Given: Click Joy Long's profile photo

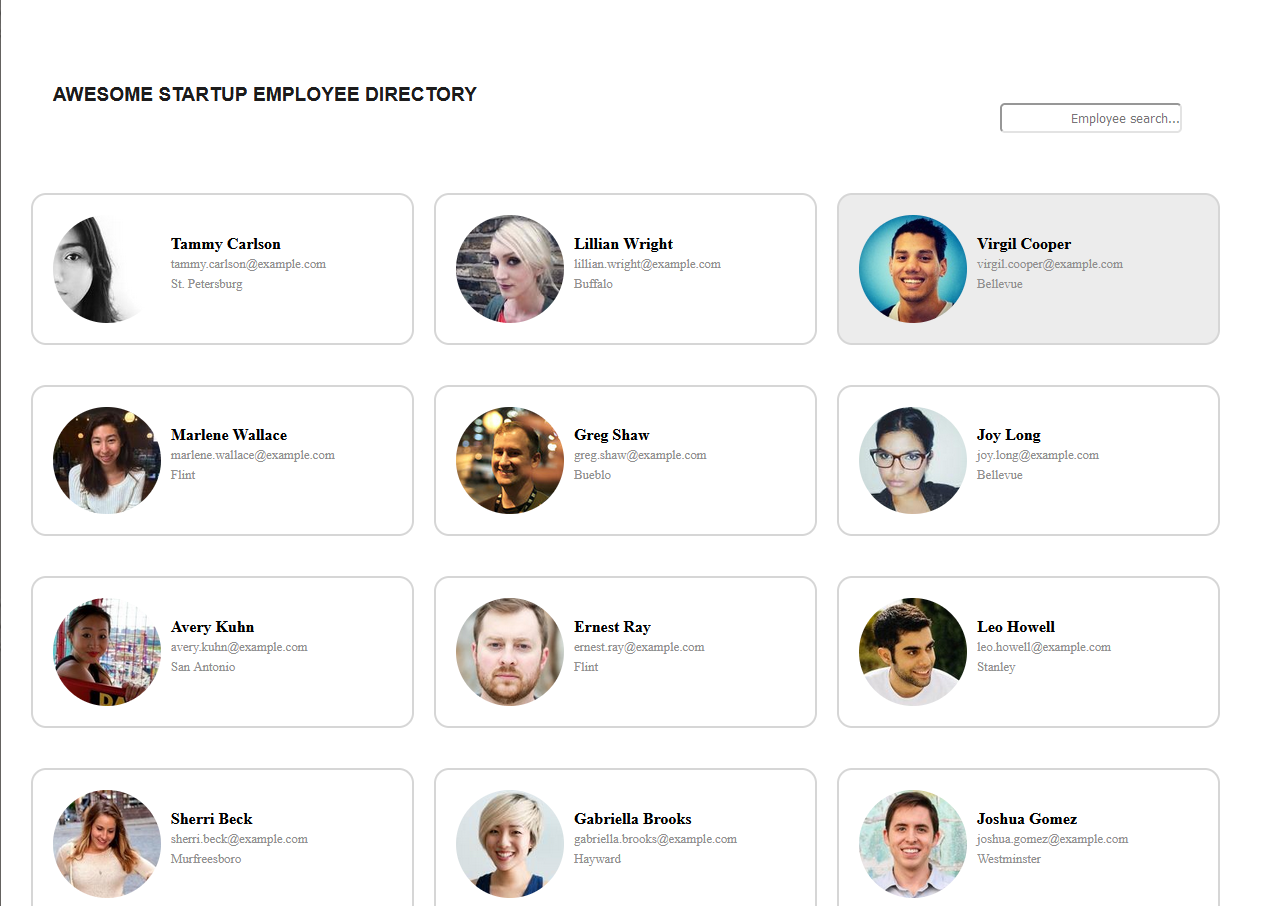Looking at the screenshot, I should point(913,460).
